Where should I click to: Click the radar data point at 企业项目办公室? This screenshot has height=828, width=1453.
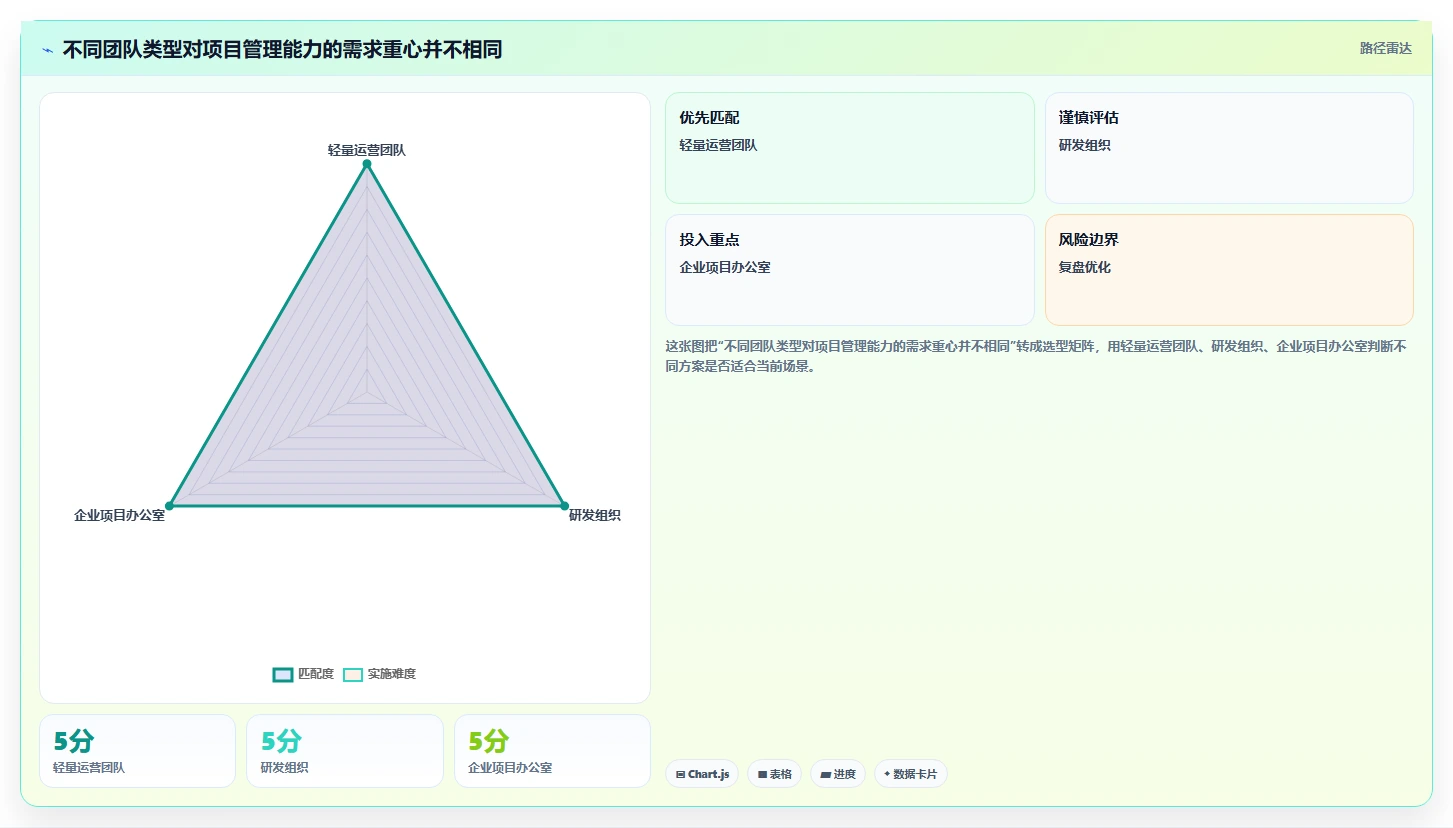(170, 506)
